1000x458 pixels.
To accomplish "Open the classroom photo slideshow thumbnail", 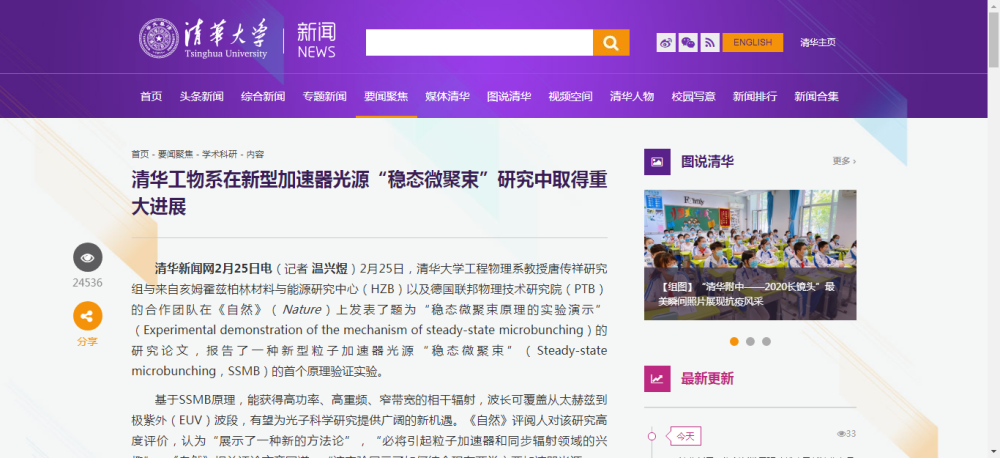I will 750,255.
